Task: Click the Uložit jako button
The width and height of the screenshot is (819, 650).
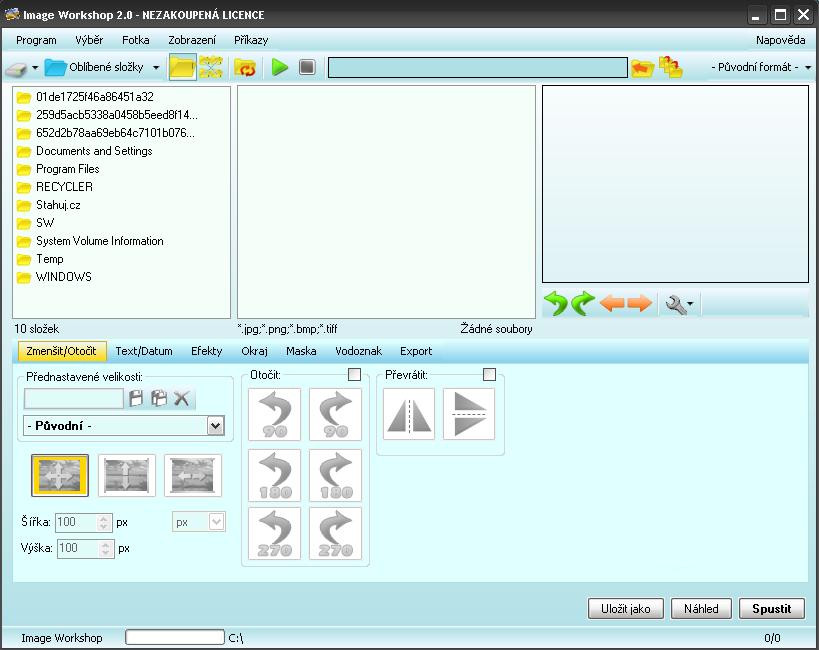Action: click(x=626, y=609)
